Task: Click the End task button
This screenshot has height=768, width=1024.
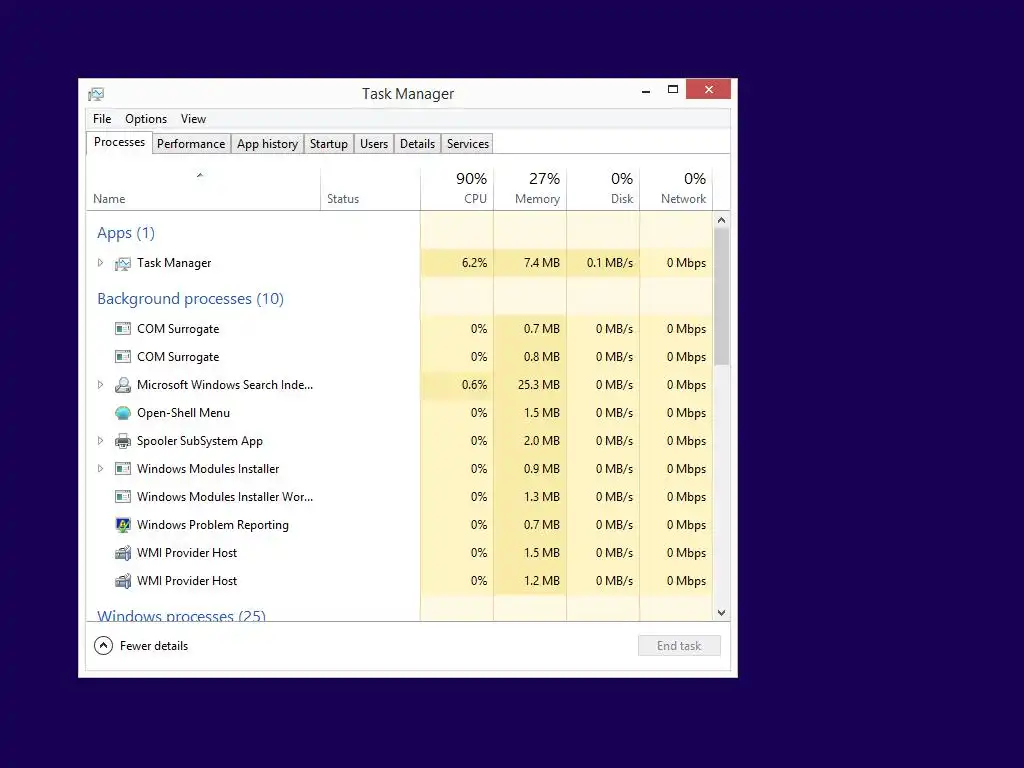Action: 679,646
